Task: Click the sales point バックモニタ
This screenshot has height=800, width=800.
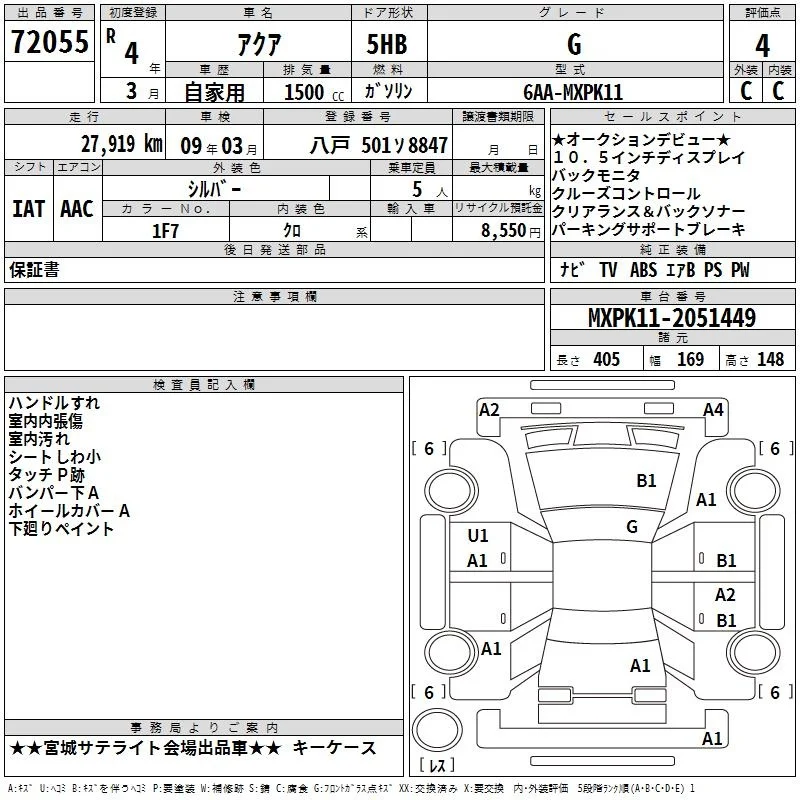Action: tap(596, 176)
